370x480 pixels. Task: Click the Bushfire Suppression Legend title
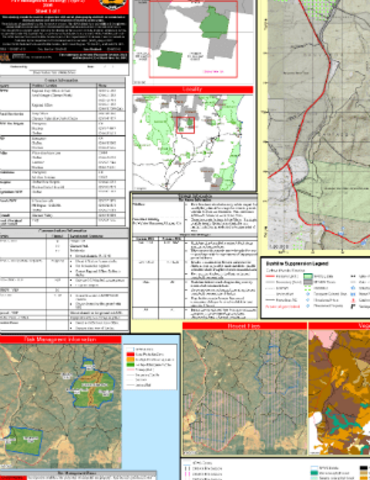coord(297,263)
